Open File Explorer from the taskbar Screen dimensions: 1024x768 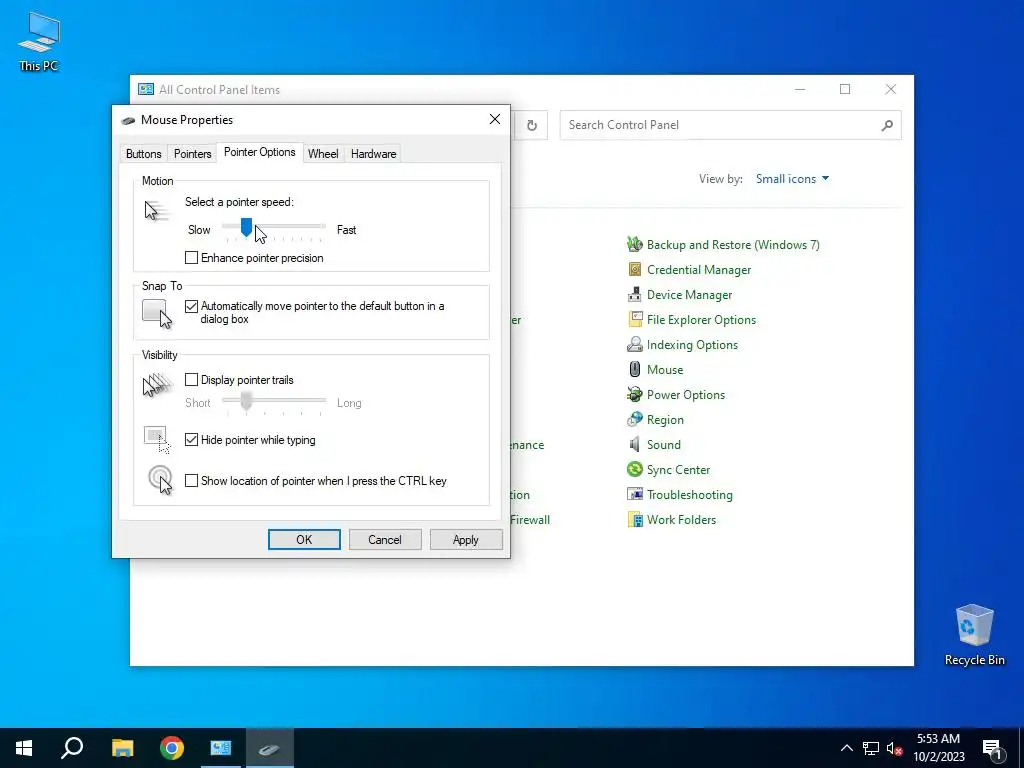click(x=122, y=748)
